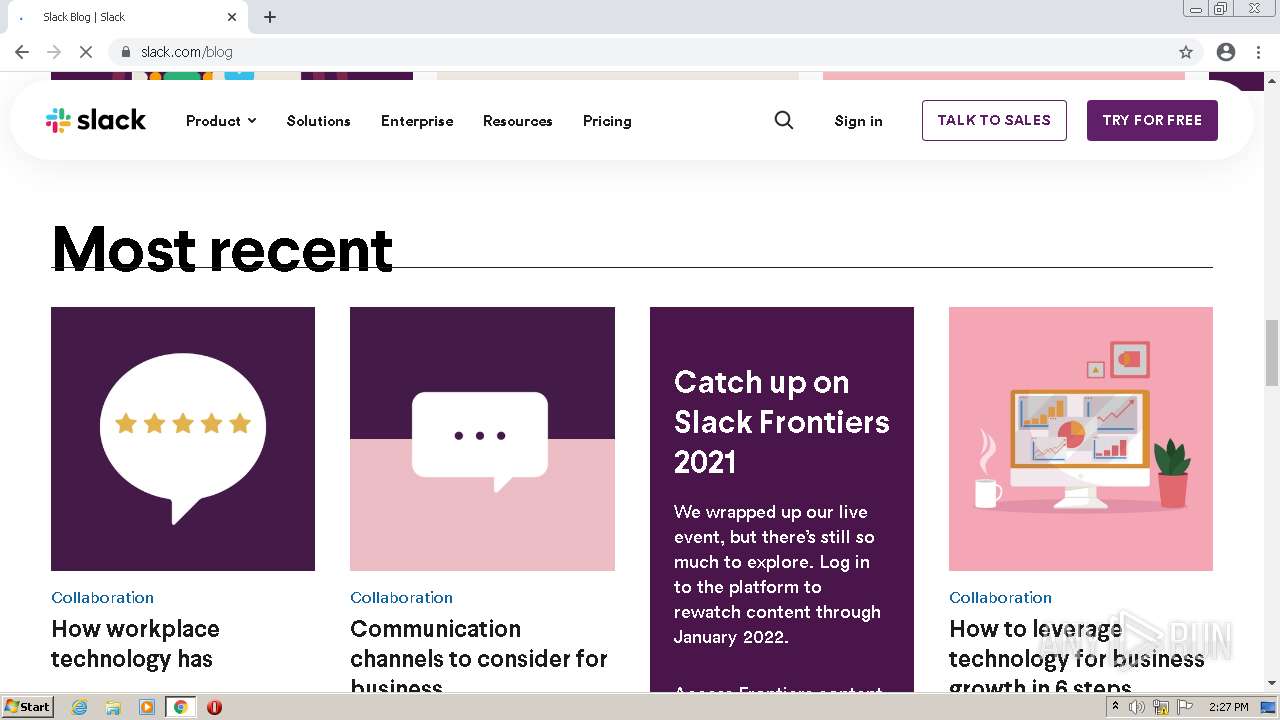This screenshot has height=720, width=1280.
Task: Open the five-star speech bubble thumbnail
Action: pos(183,439)
